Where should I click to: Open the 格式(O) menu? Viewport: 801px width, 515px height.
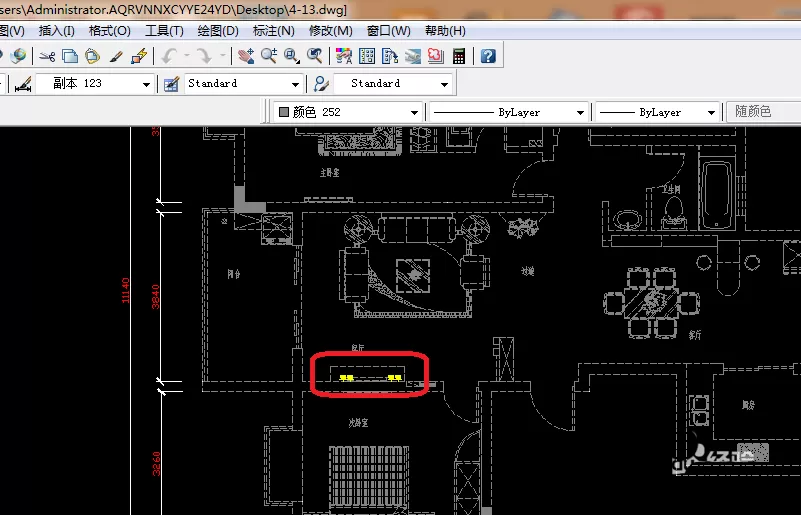109,31
